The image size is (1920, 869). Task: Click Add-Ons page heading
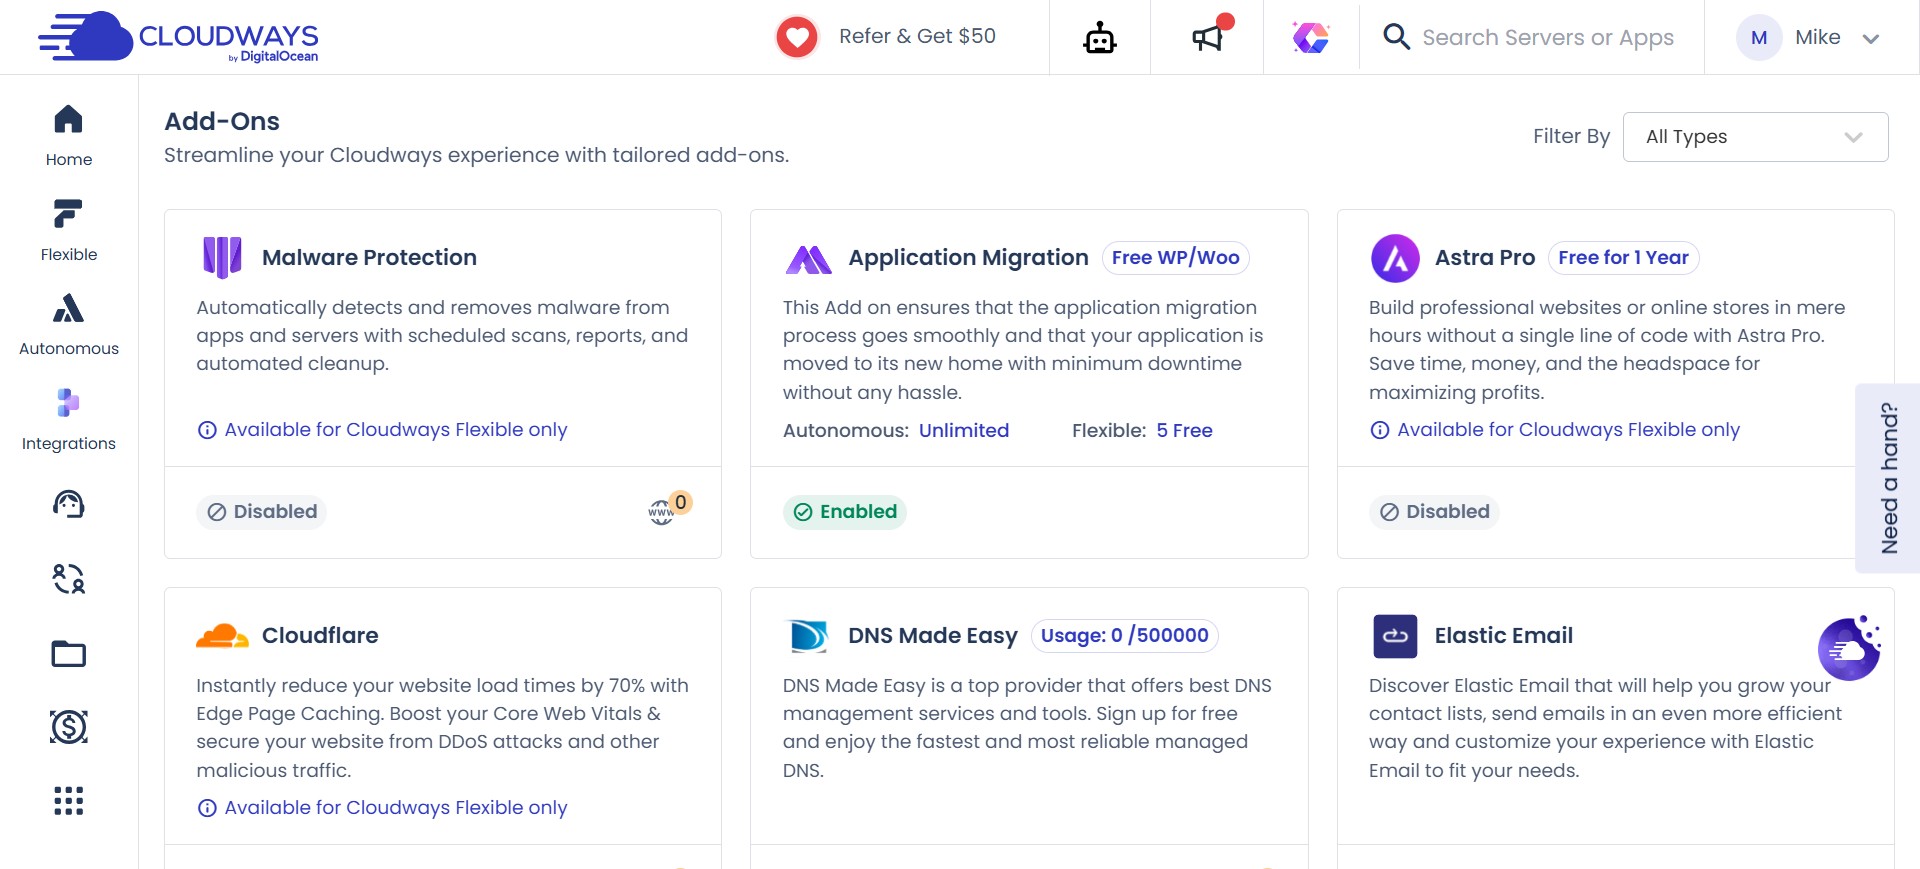pyautogui.click(x=222, y=121)
